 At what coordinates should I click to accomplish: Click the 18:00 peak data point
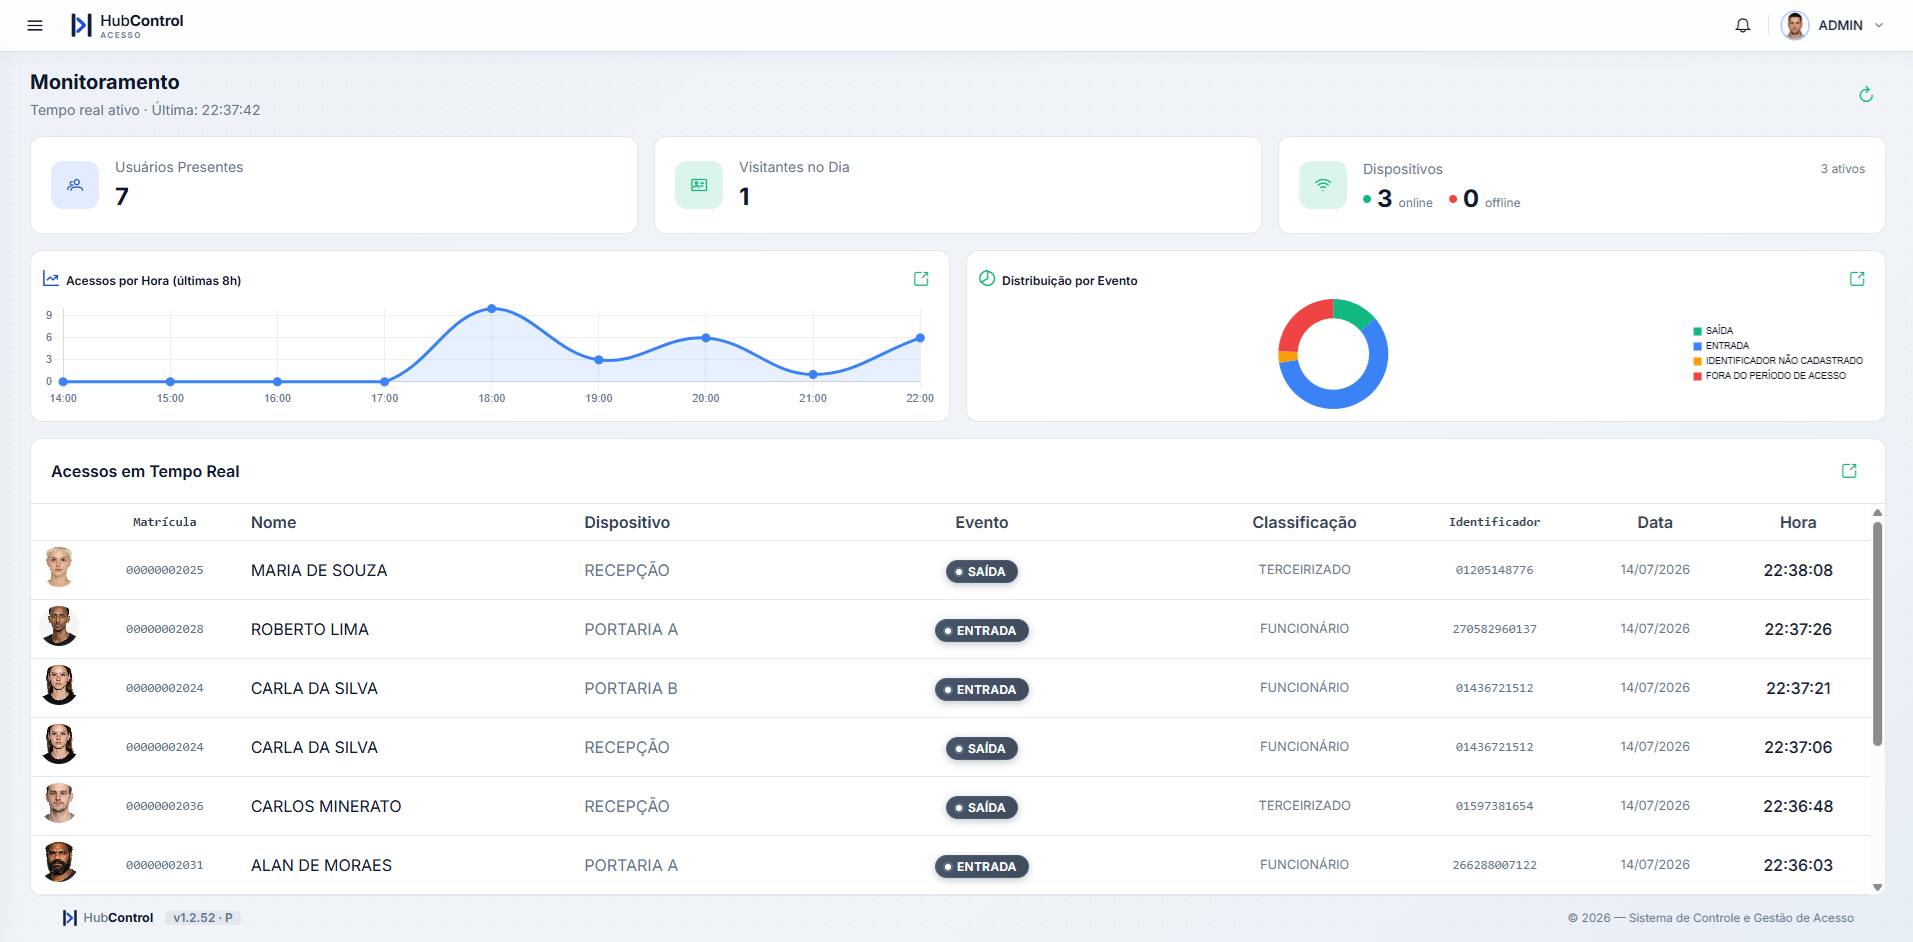[x=492, y=309]
